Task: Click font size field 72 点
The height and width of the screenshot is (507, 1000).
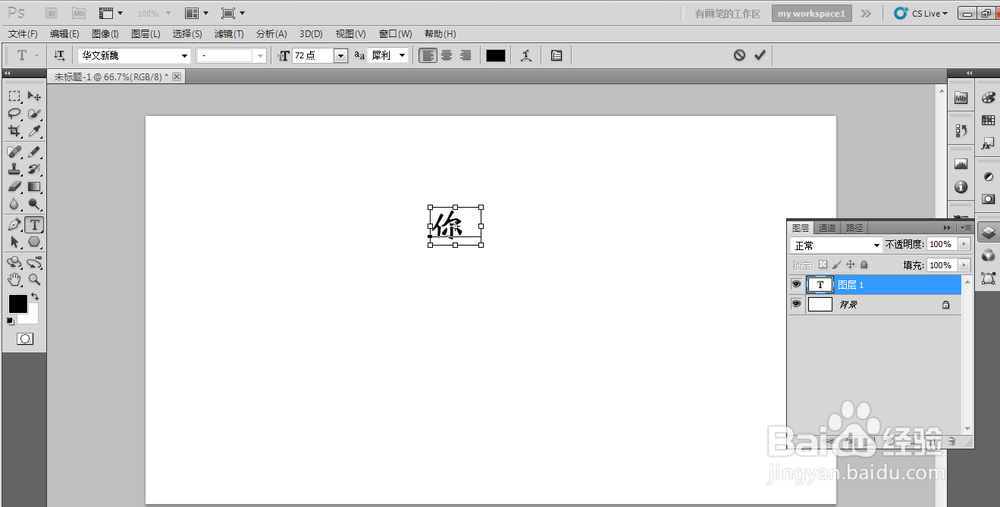Action: pos(313,55)
